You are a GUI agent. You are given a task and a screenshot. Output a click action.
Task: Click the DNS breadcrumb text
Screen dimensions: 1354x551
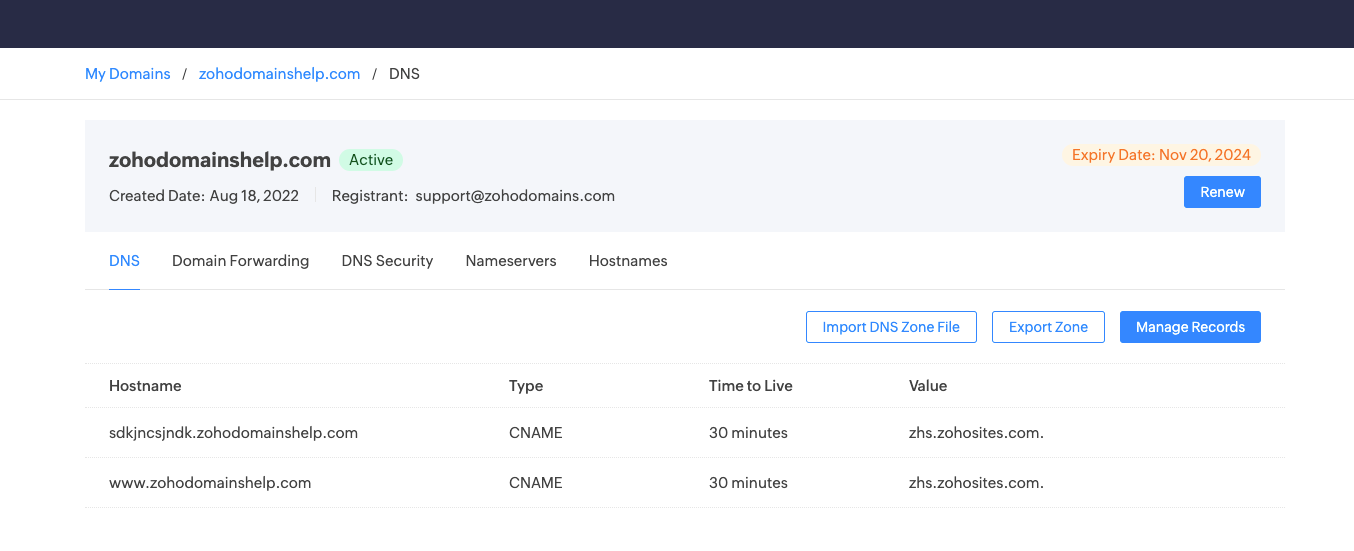pos(404,74)
